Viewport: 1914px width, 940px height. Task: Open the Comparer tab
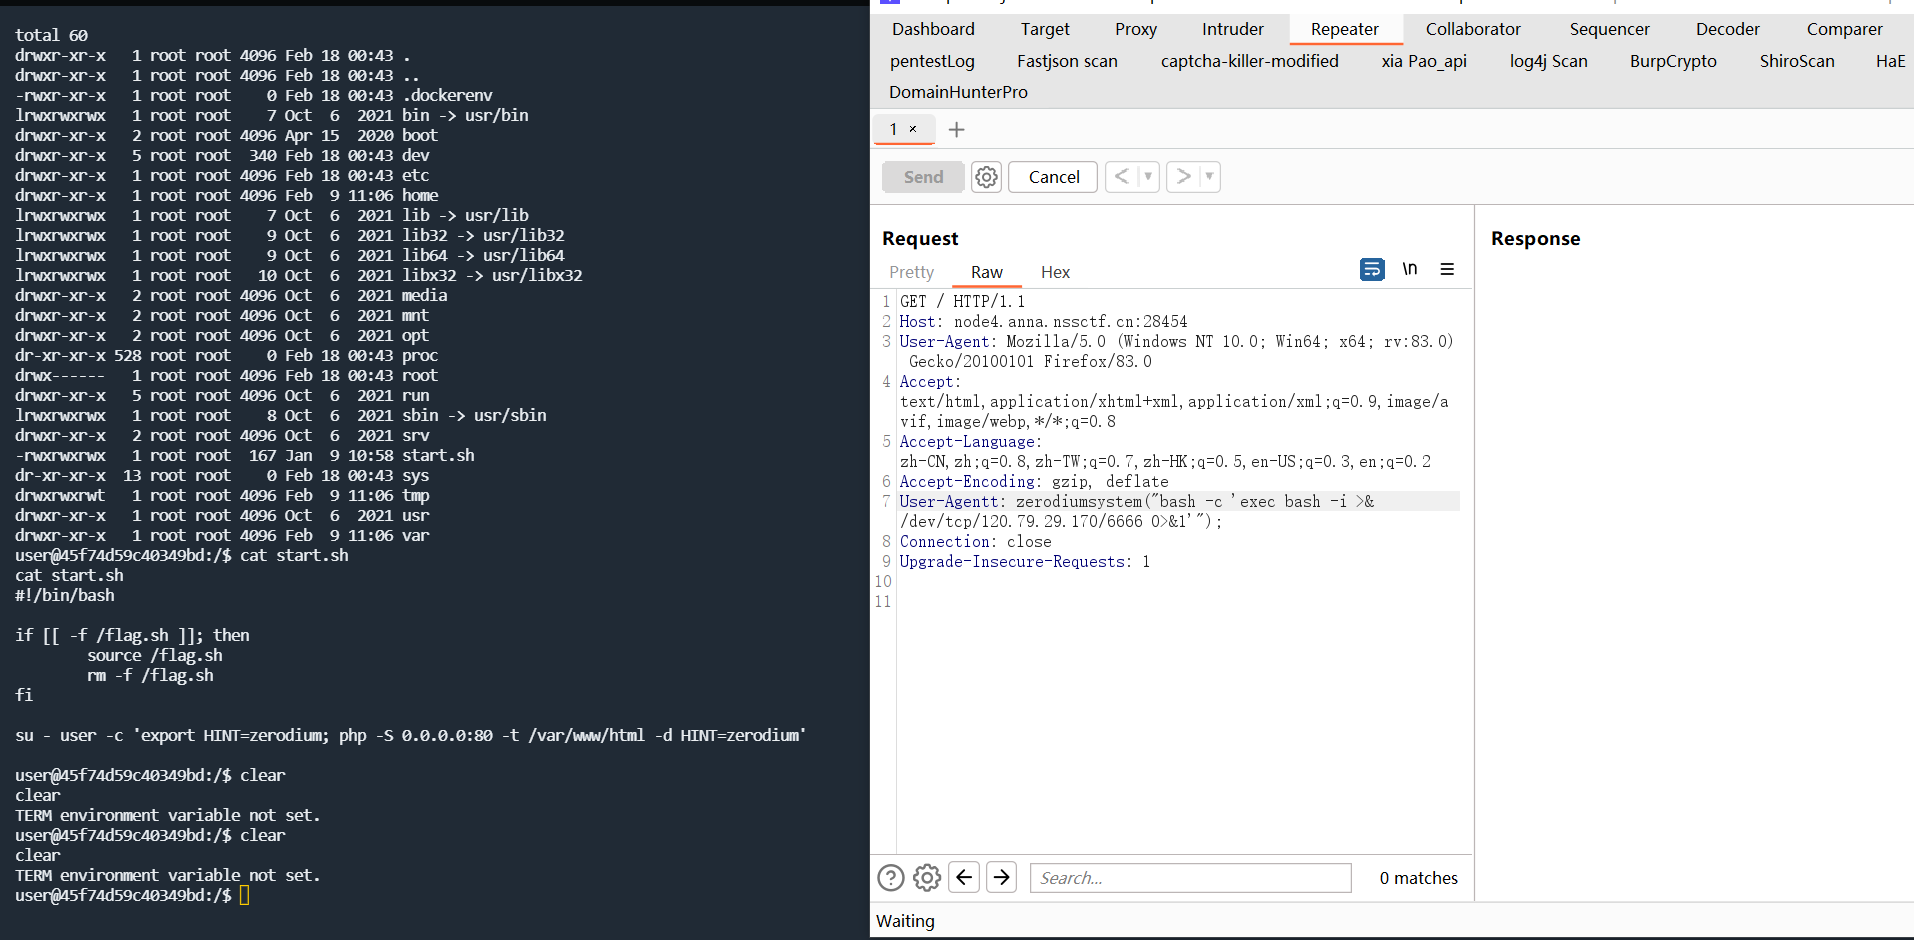point(1844,29)
